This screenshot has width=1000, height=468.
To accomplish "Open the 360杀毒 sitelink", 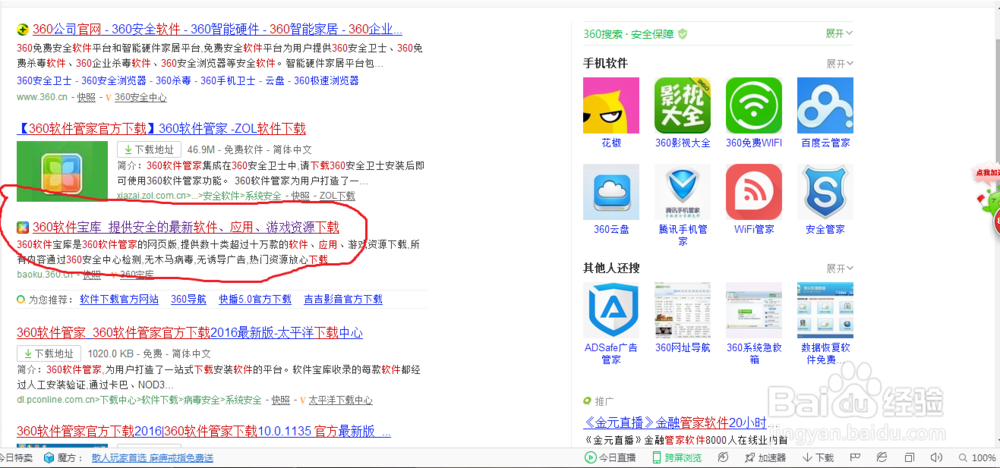I will (173, 81).
